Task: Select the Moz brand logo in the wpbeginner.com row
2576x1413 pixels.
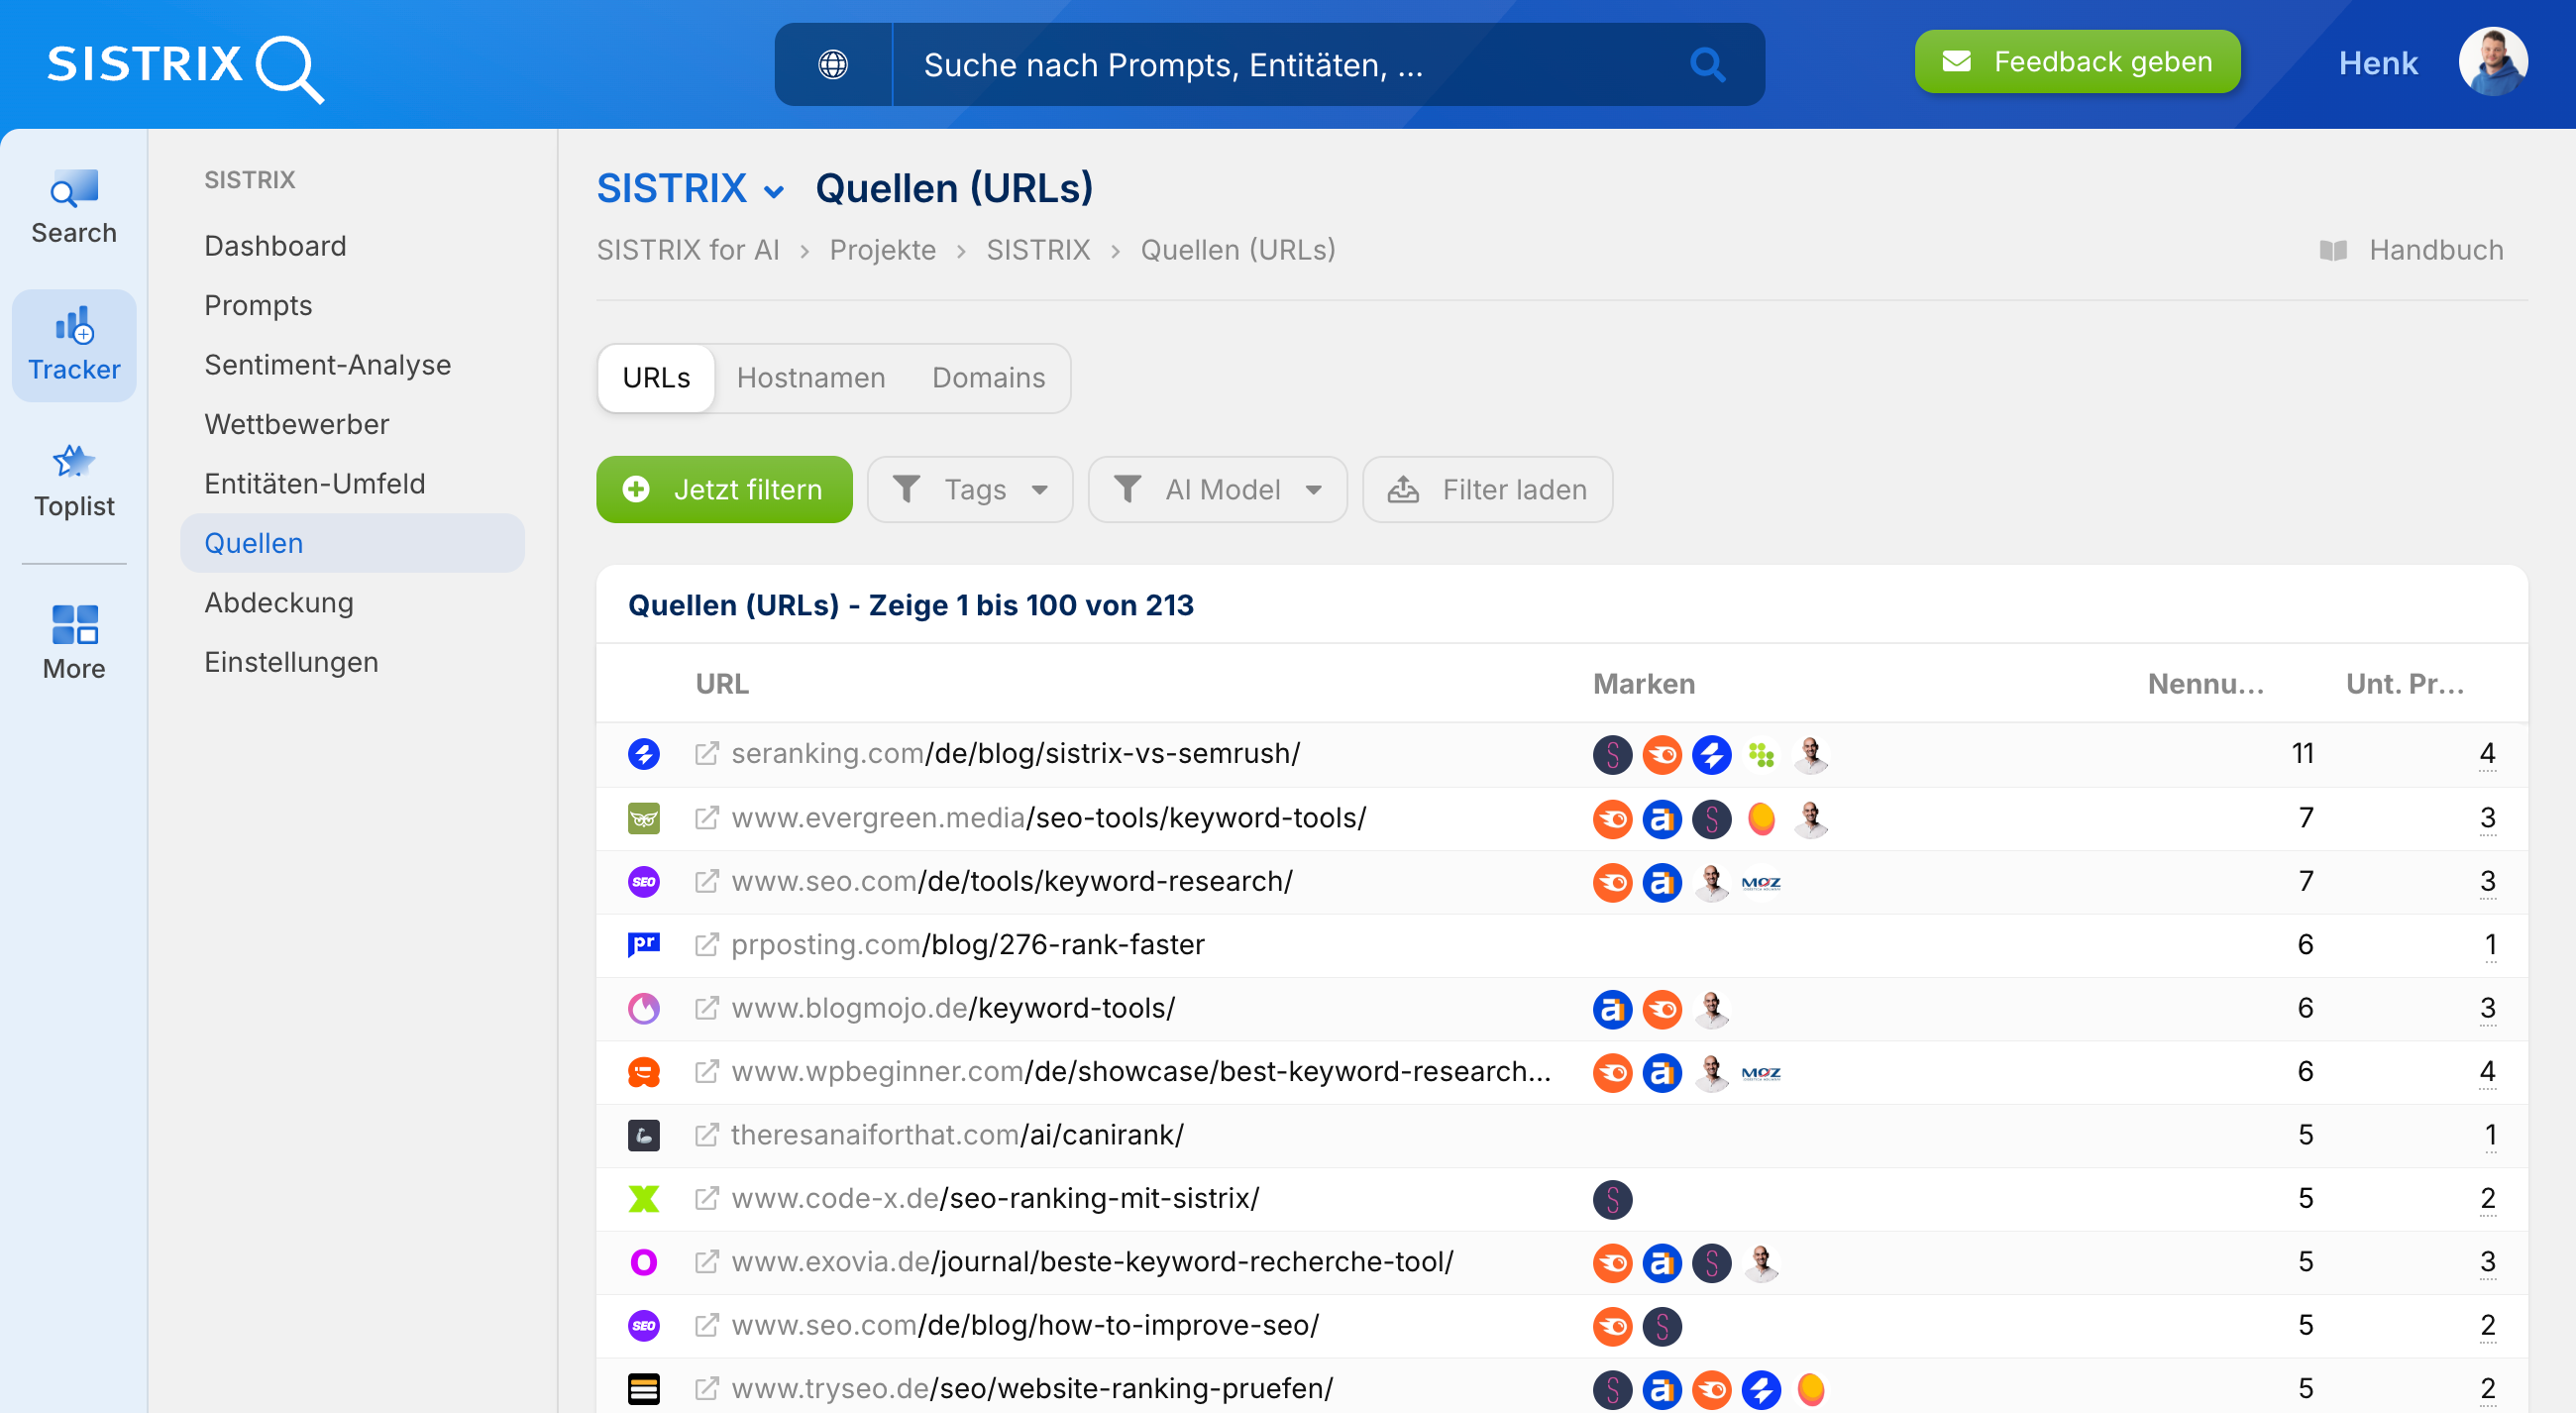Action: click(x=1762, y=1072)
